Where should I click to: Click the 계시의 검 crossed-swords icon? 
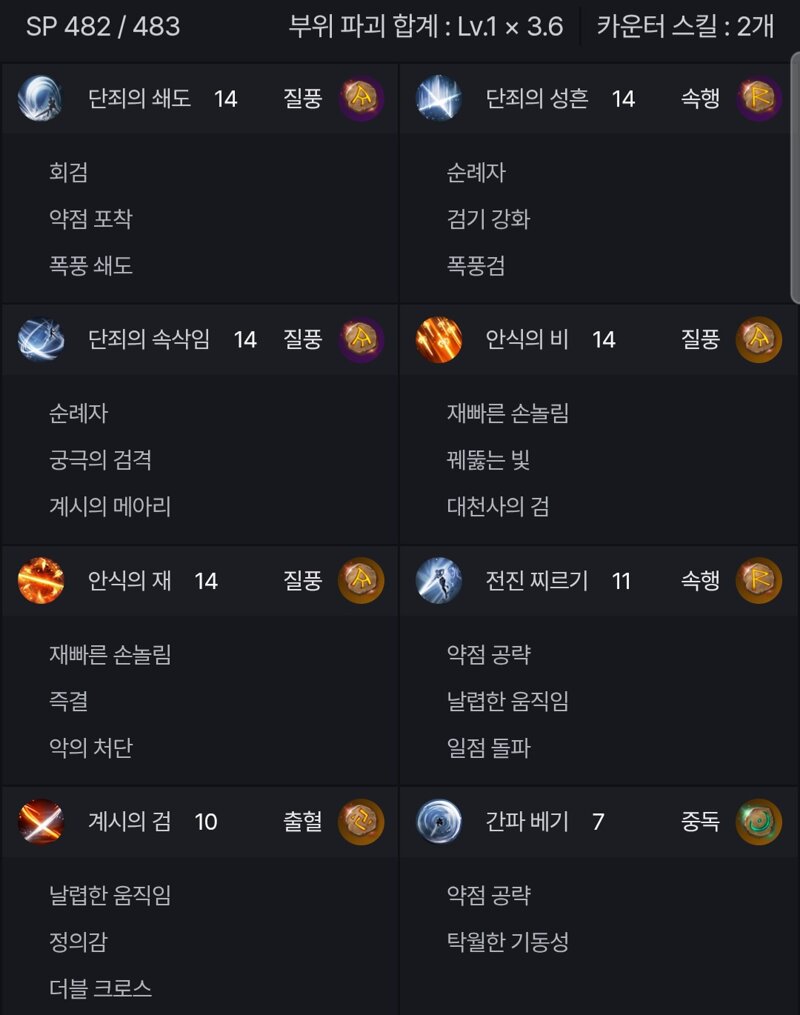click(x=40, y=821)
